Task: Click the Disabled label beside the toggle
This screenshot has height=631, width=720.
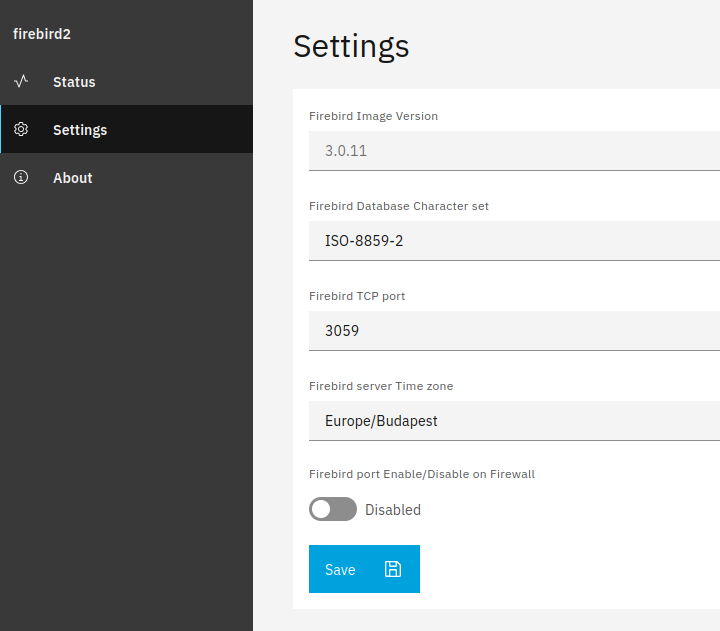Action: [393, 510]
